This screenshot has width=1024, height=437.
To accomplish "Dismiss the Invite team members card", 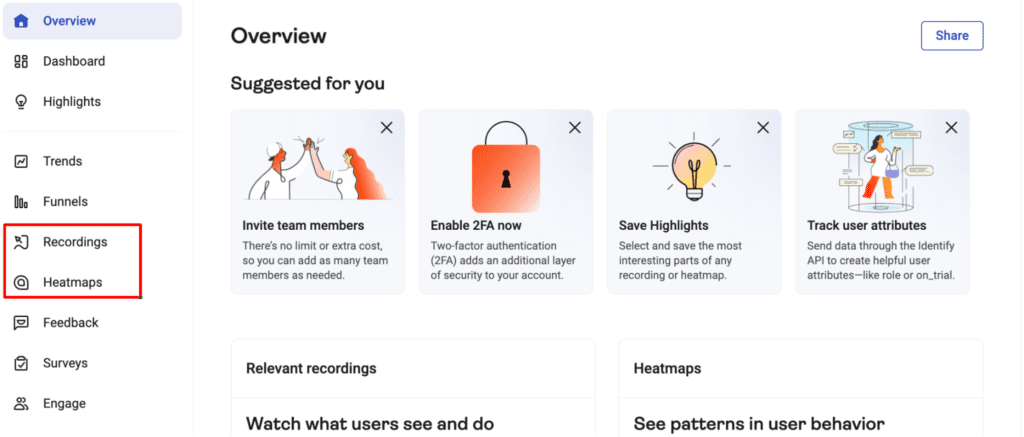I will tap(387, 127).
